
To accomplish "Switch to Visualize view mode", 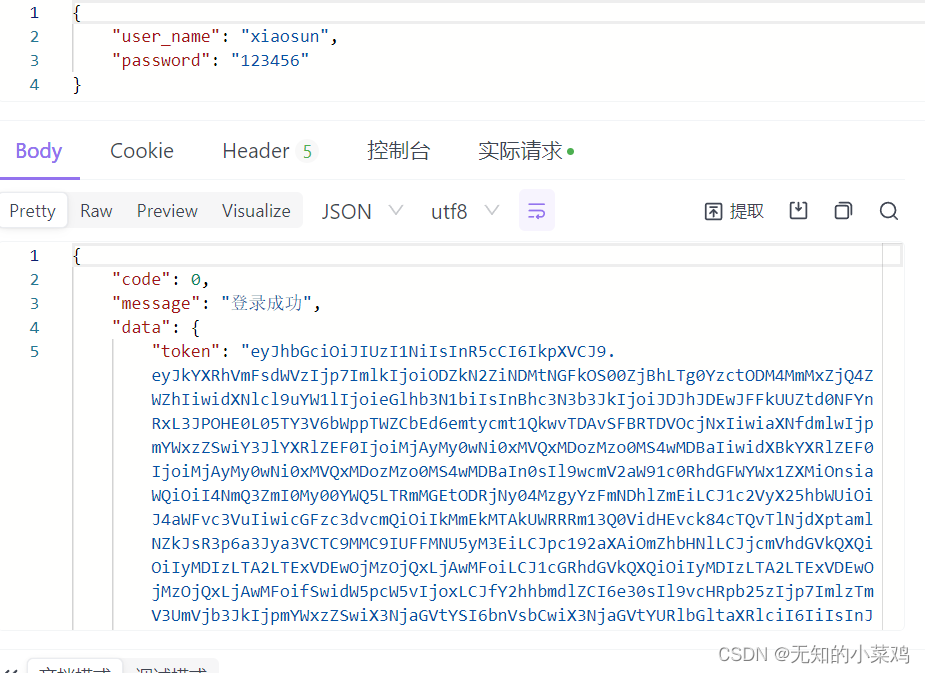I will tap(256, 211).
